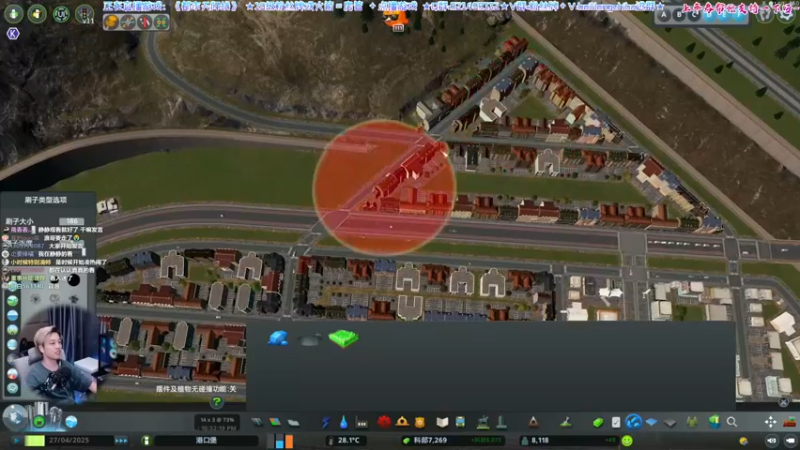The width and height of the screenshot is (800, 450).
Task: Increase simulation speed with triple arrows
Action: pyautogui.click(x=121, y=440)
